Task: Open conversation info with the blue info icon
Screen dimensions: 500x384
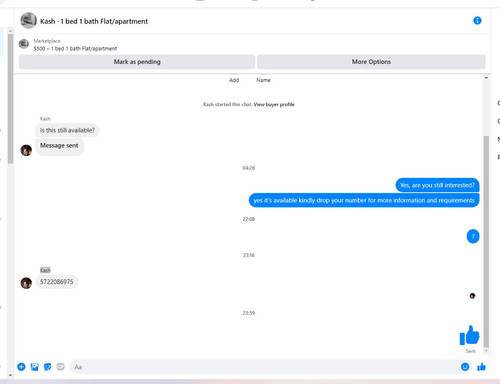Action: click(477, 21)
